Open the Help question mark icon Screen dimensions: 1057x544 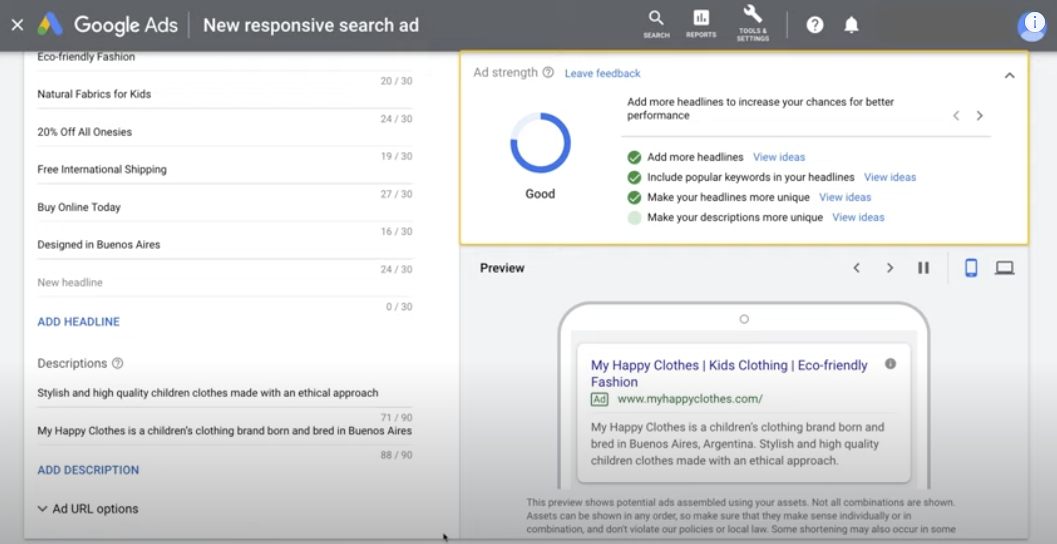815,25
